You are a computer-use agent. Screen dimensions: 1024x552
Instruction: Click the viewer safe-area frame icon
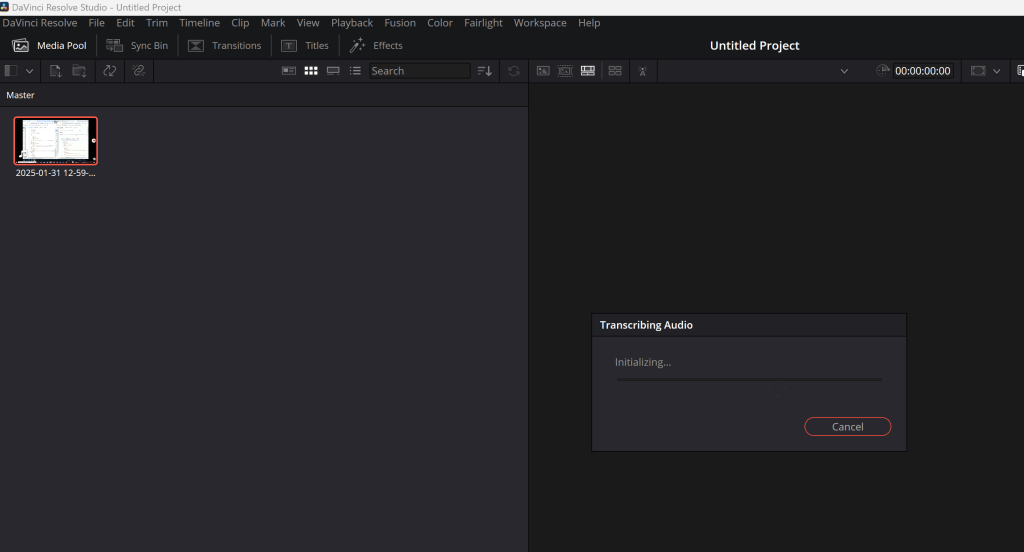point(978,71)
